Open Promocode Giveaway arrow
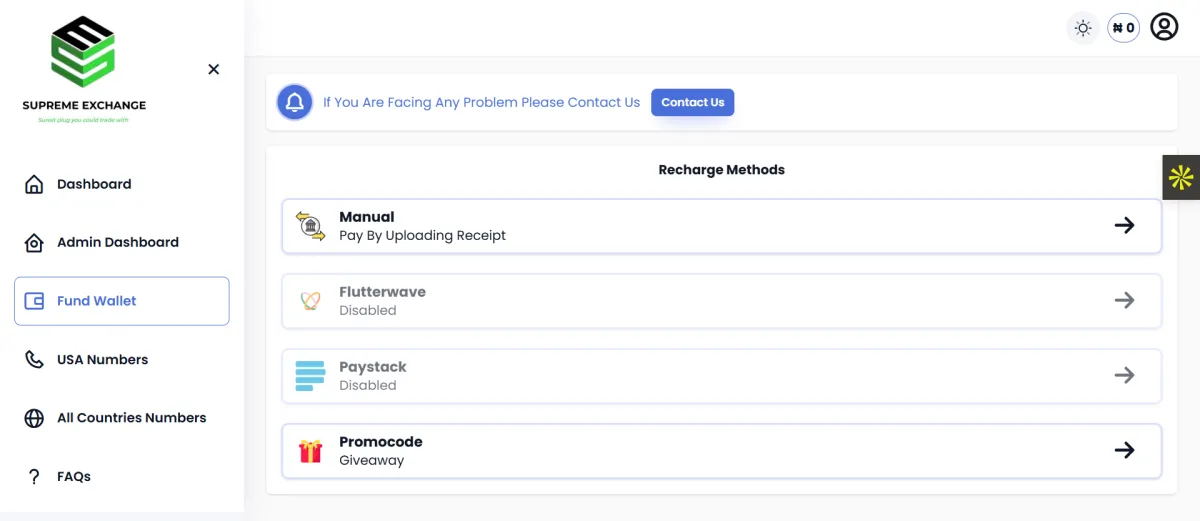This screenshot has height=521, width=1200. coord(1124,450)
